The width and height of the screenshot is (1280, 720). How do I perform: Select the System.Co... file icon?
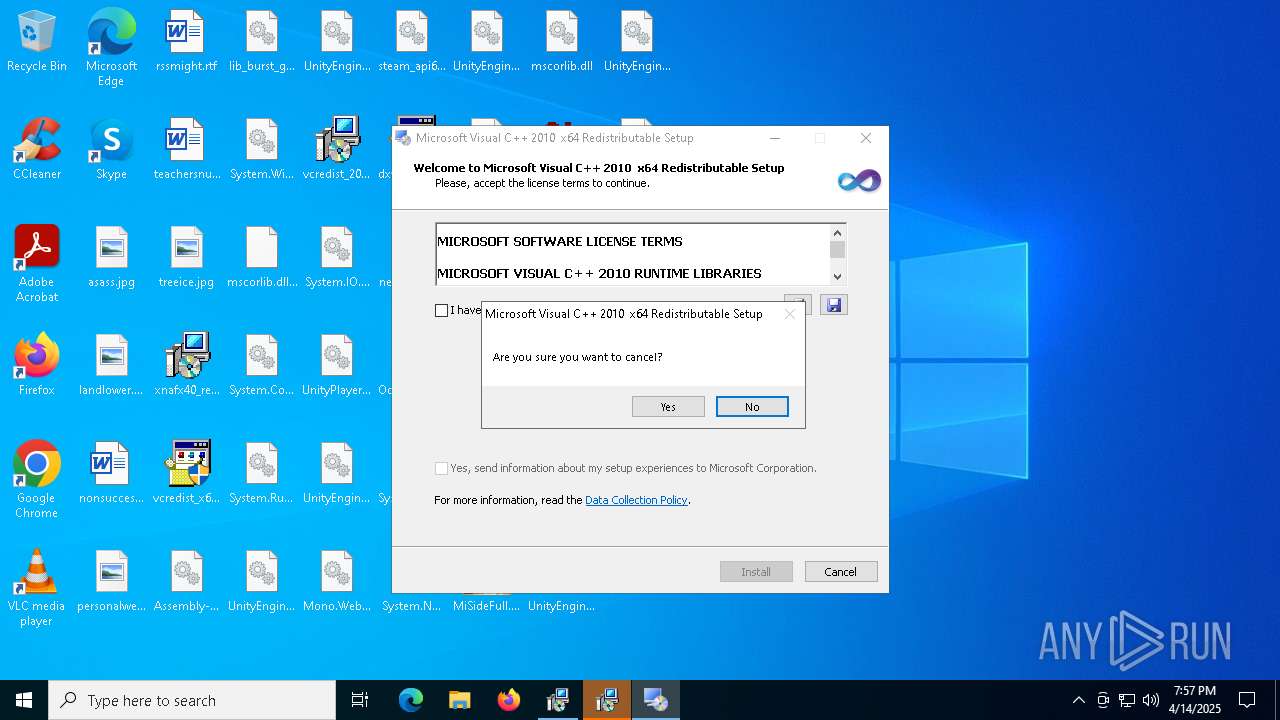point(262,366)
